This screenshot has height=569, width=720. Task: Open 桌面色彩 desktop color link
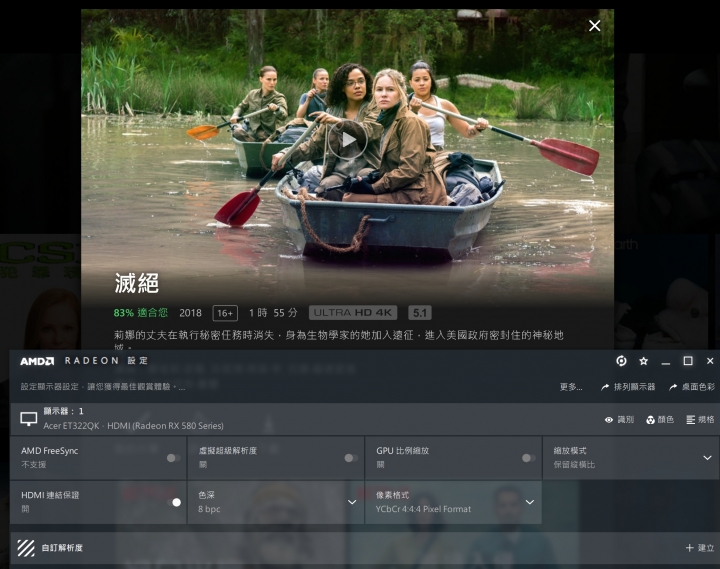pyautogui.click(x=692, y=387)
